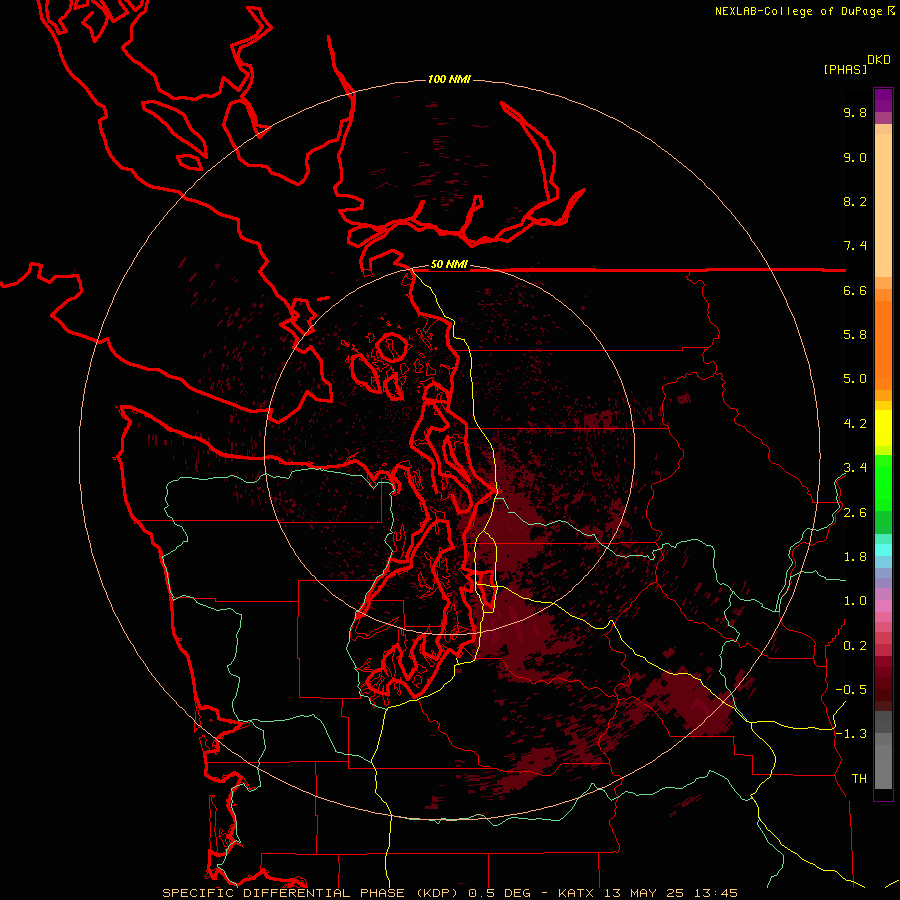The image size is (900, 900).
Task: Click the 7.4 scale value
Action: [855, 246]
